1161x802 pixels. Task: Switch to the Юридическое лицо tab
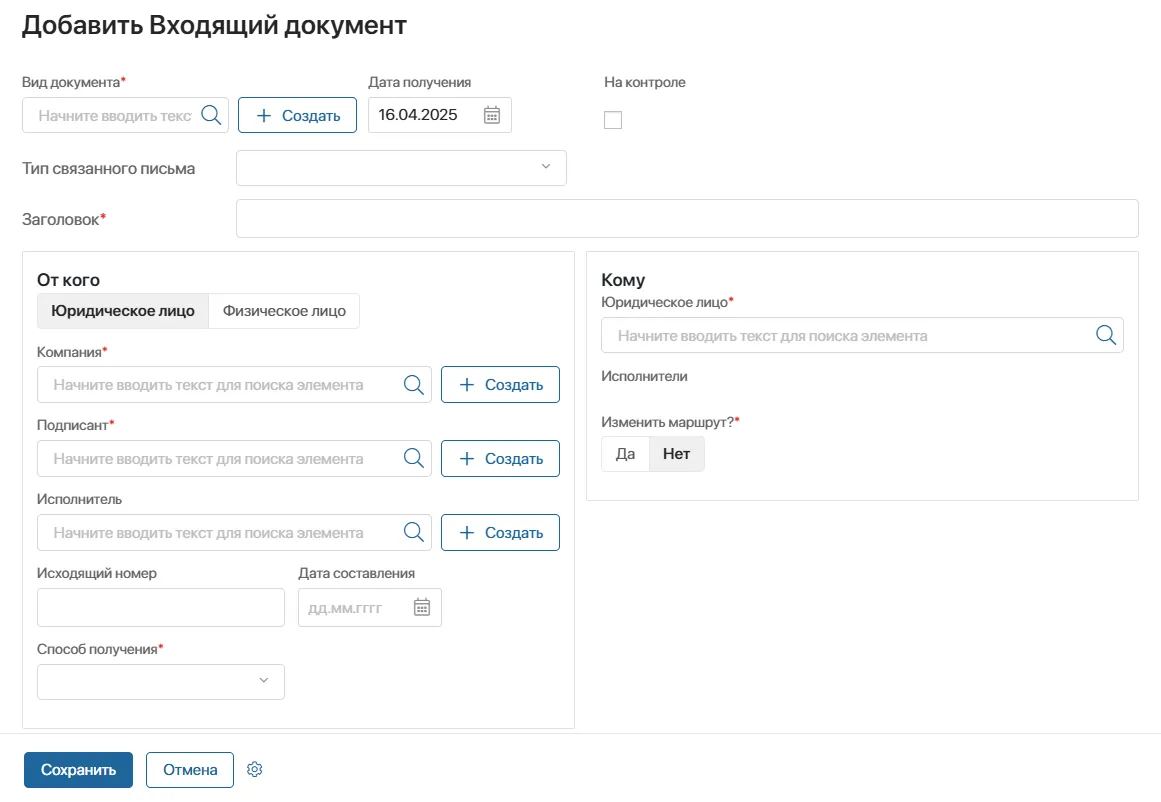pyautogui.click(x=122, y=310)
